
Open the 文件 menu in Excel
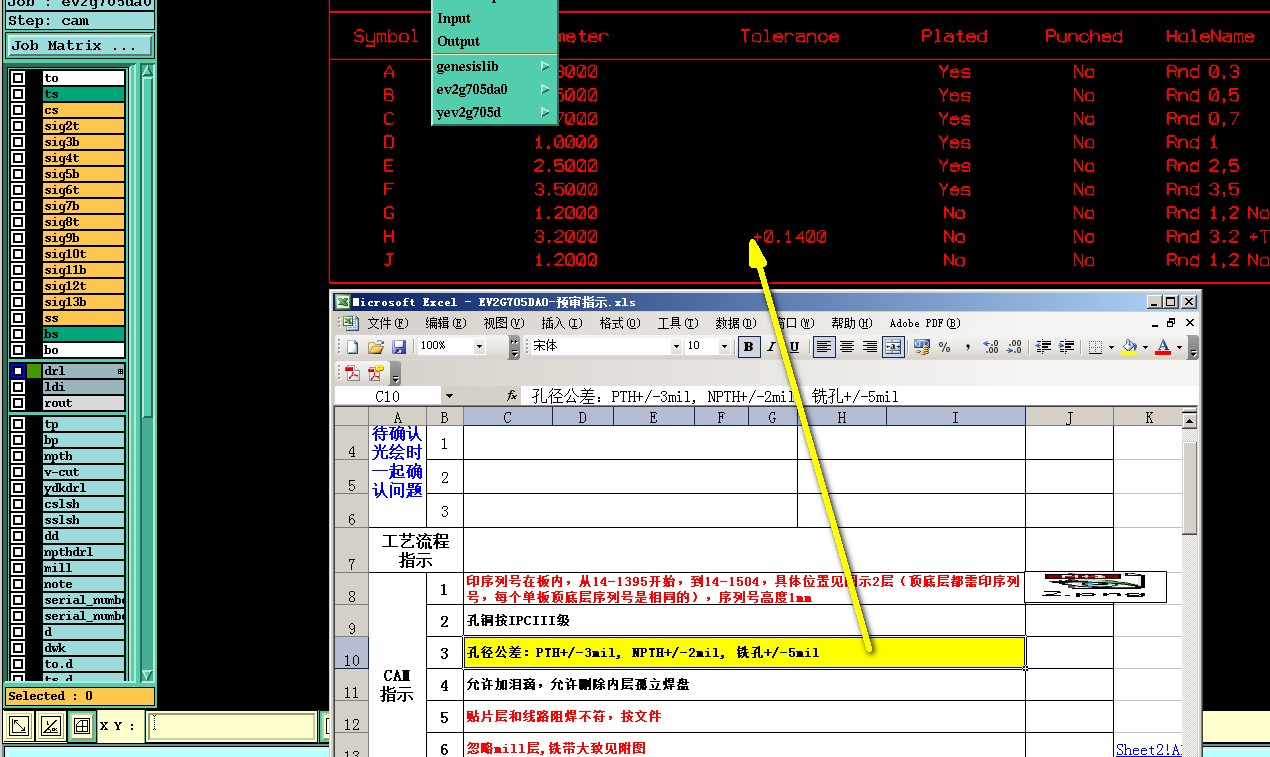387,323
